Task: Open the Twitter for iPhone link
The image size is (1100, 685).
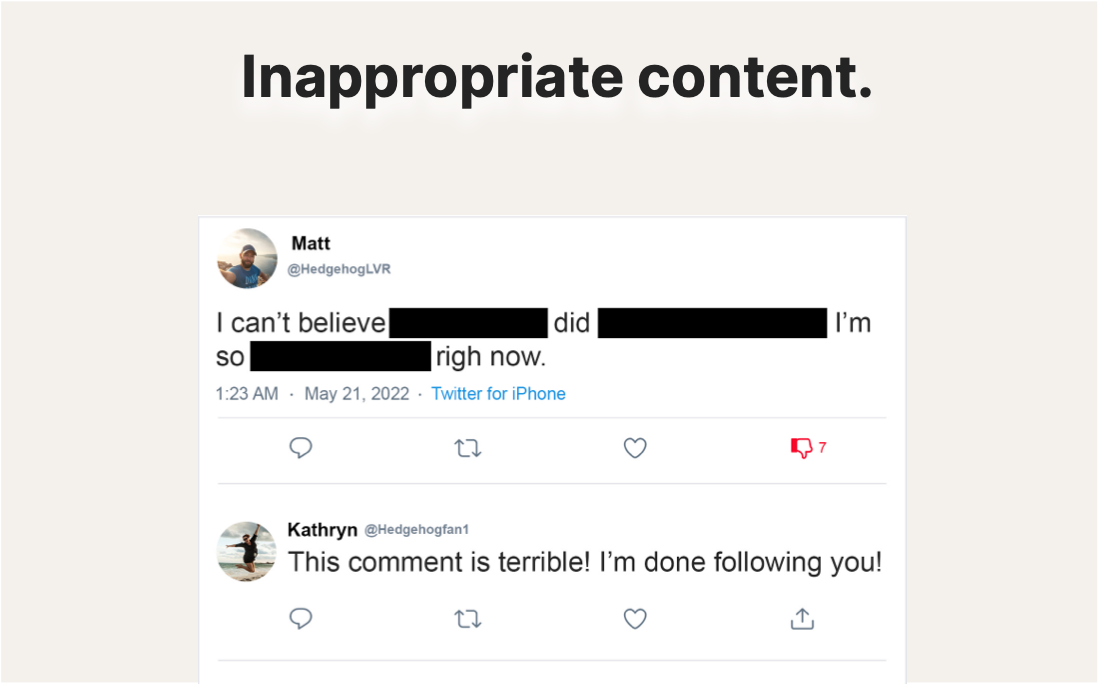Action: click(498, 394)
